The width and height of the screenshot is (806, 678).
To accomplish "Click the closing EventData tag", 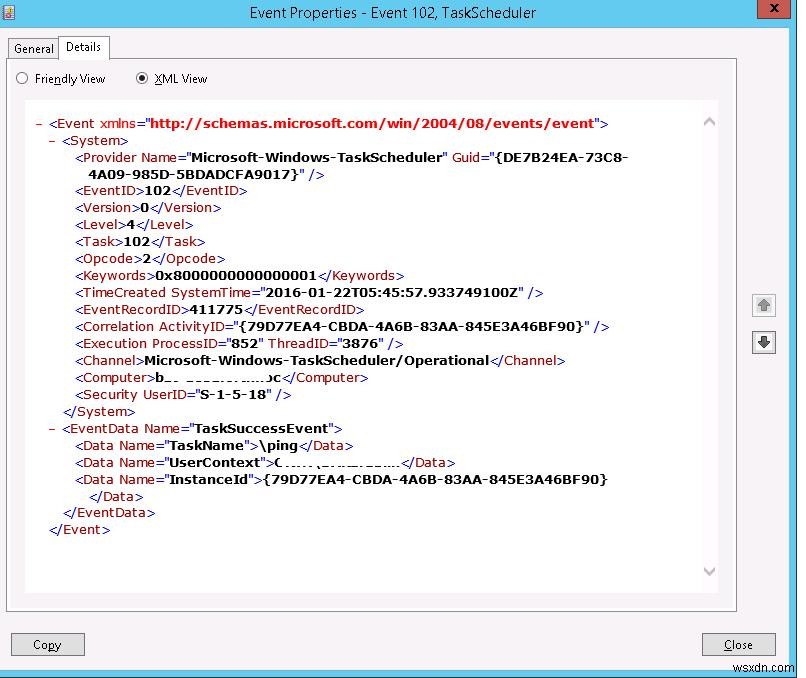I will click(108, 513).
